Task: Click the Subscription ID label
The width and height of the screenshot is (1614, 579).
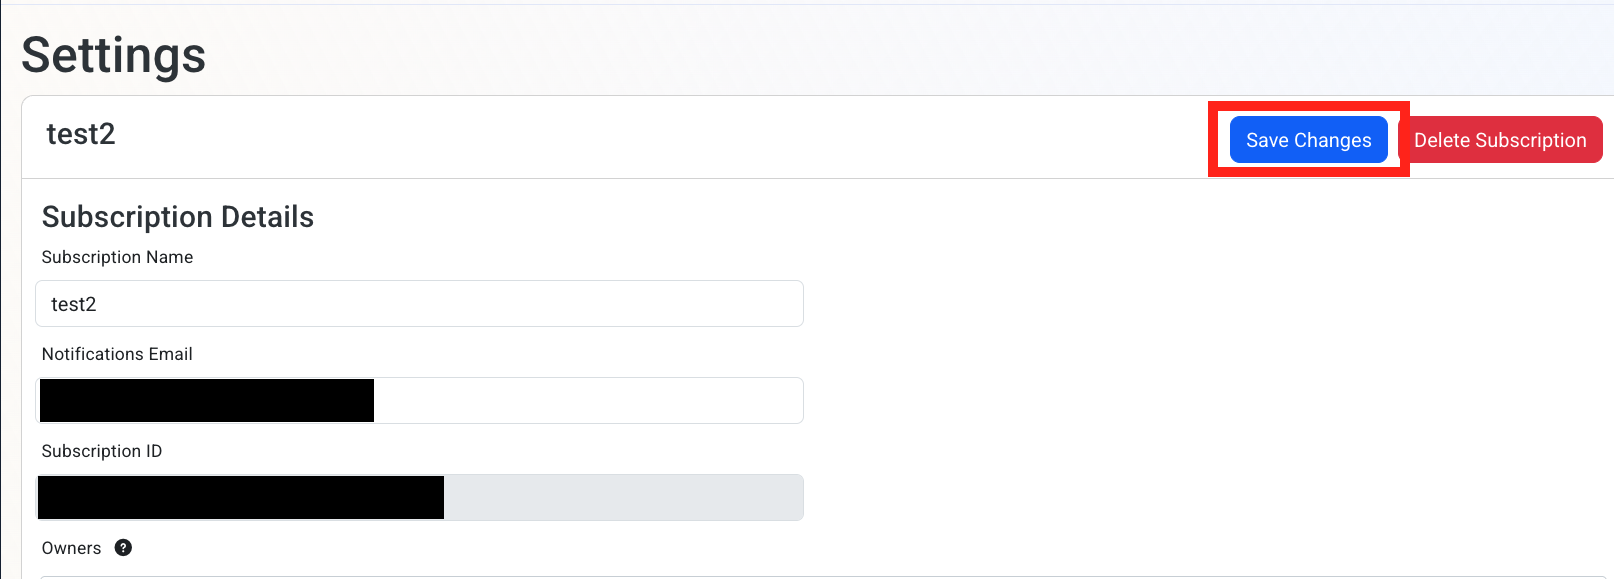Action: pyautogui.click(x=101, y=450)
